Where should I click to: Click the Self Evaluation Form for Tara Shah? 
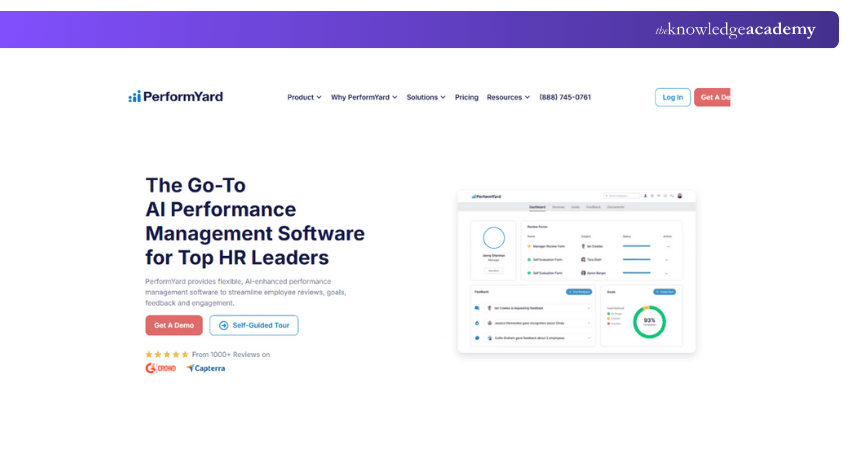click(x=548, y=260)
